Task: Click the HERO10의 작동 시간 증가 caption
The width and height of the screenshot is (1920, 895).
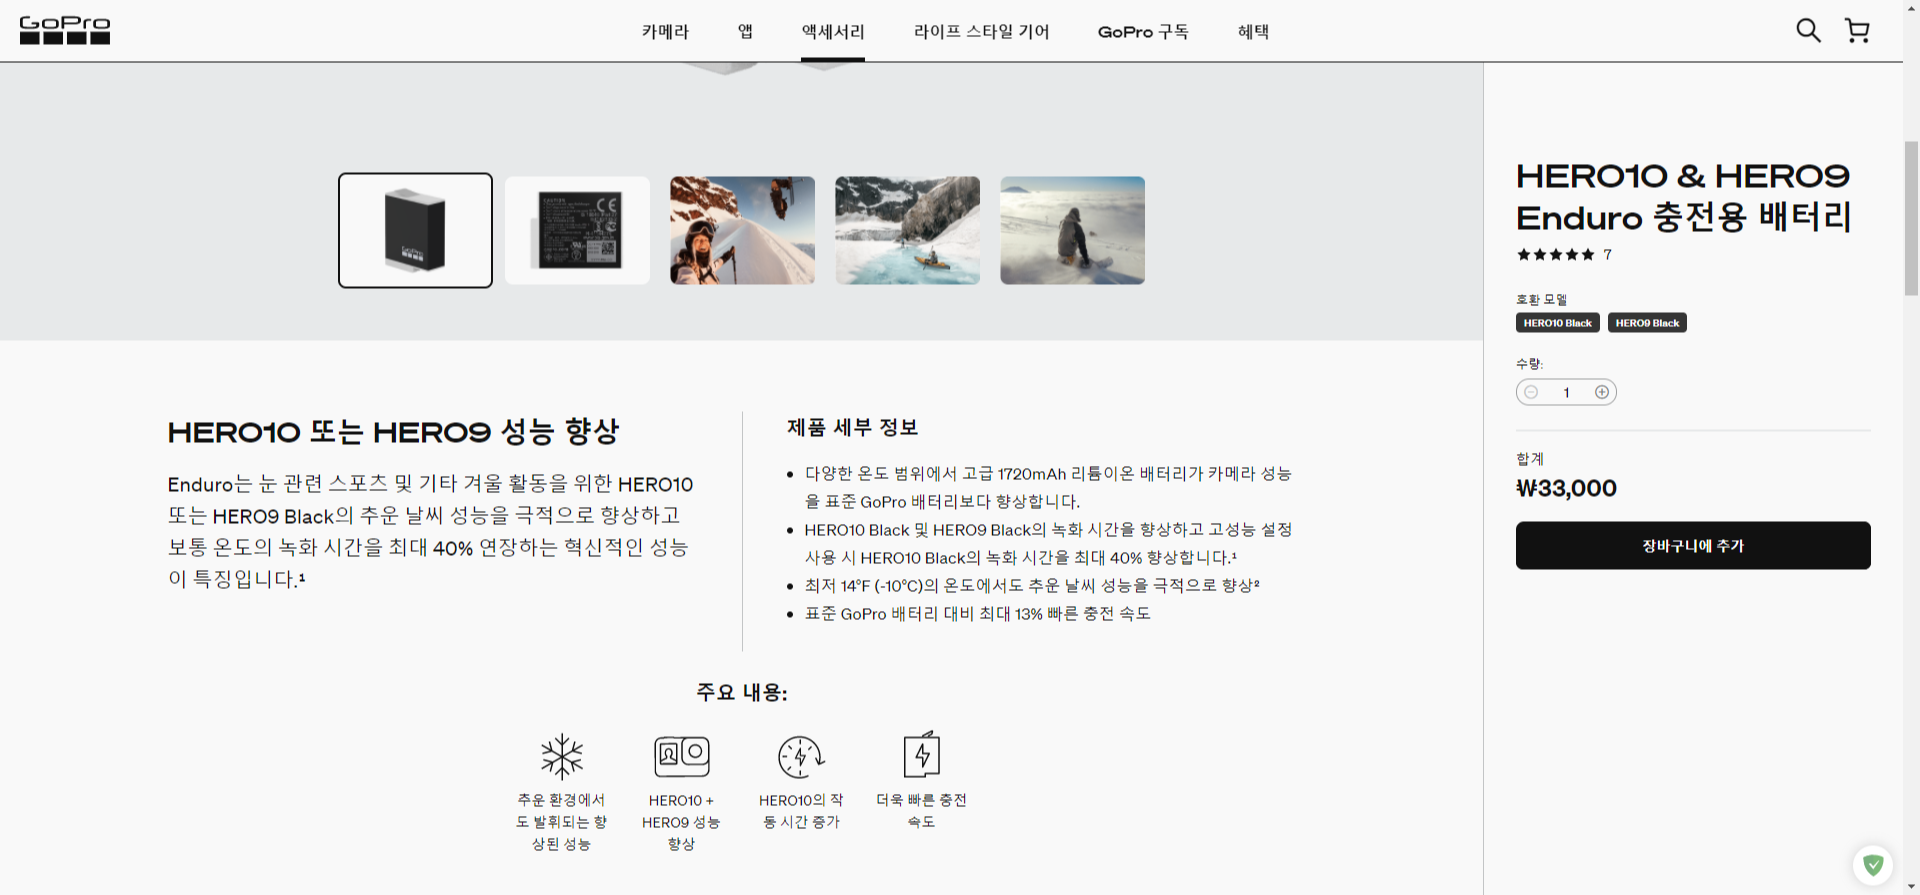Action: point(801,811)
